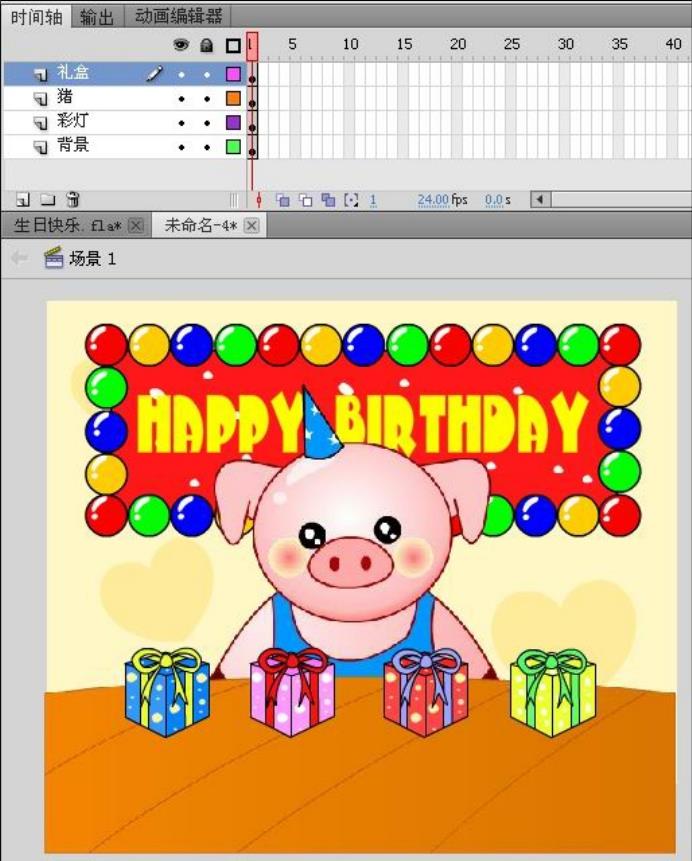Click the pencil icon on the 礼盒 layer
The width and height of the screenshot is (692, 861).
pos(154,74)
